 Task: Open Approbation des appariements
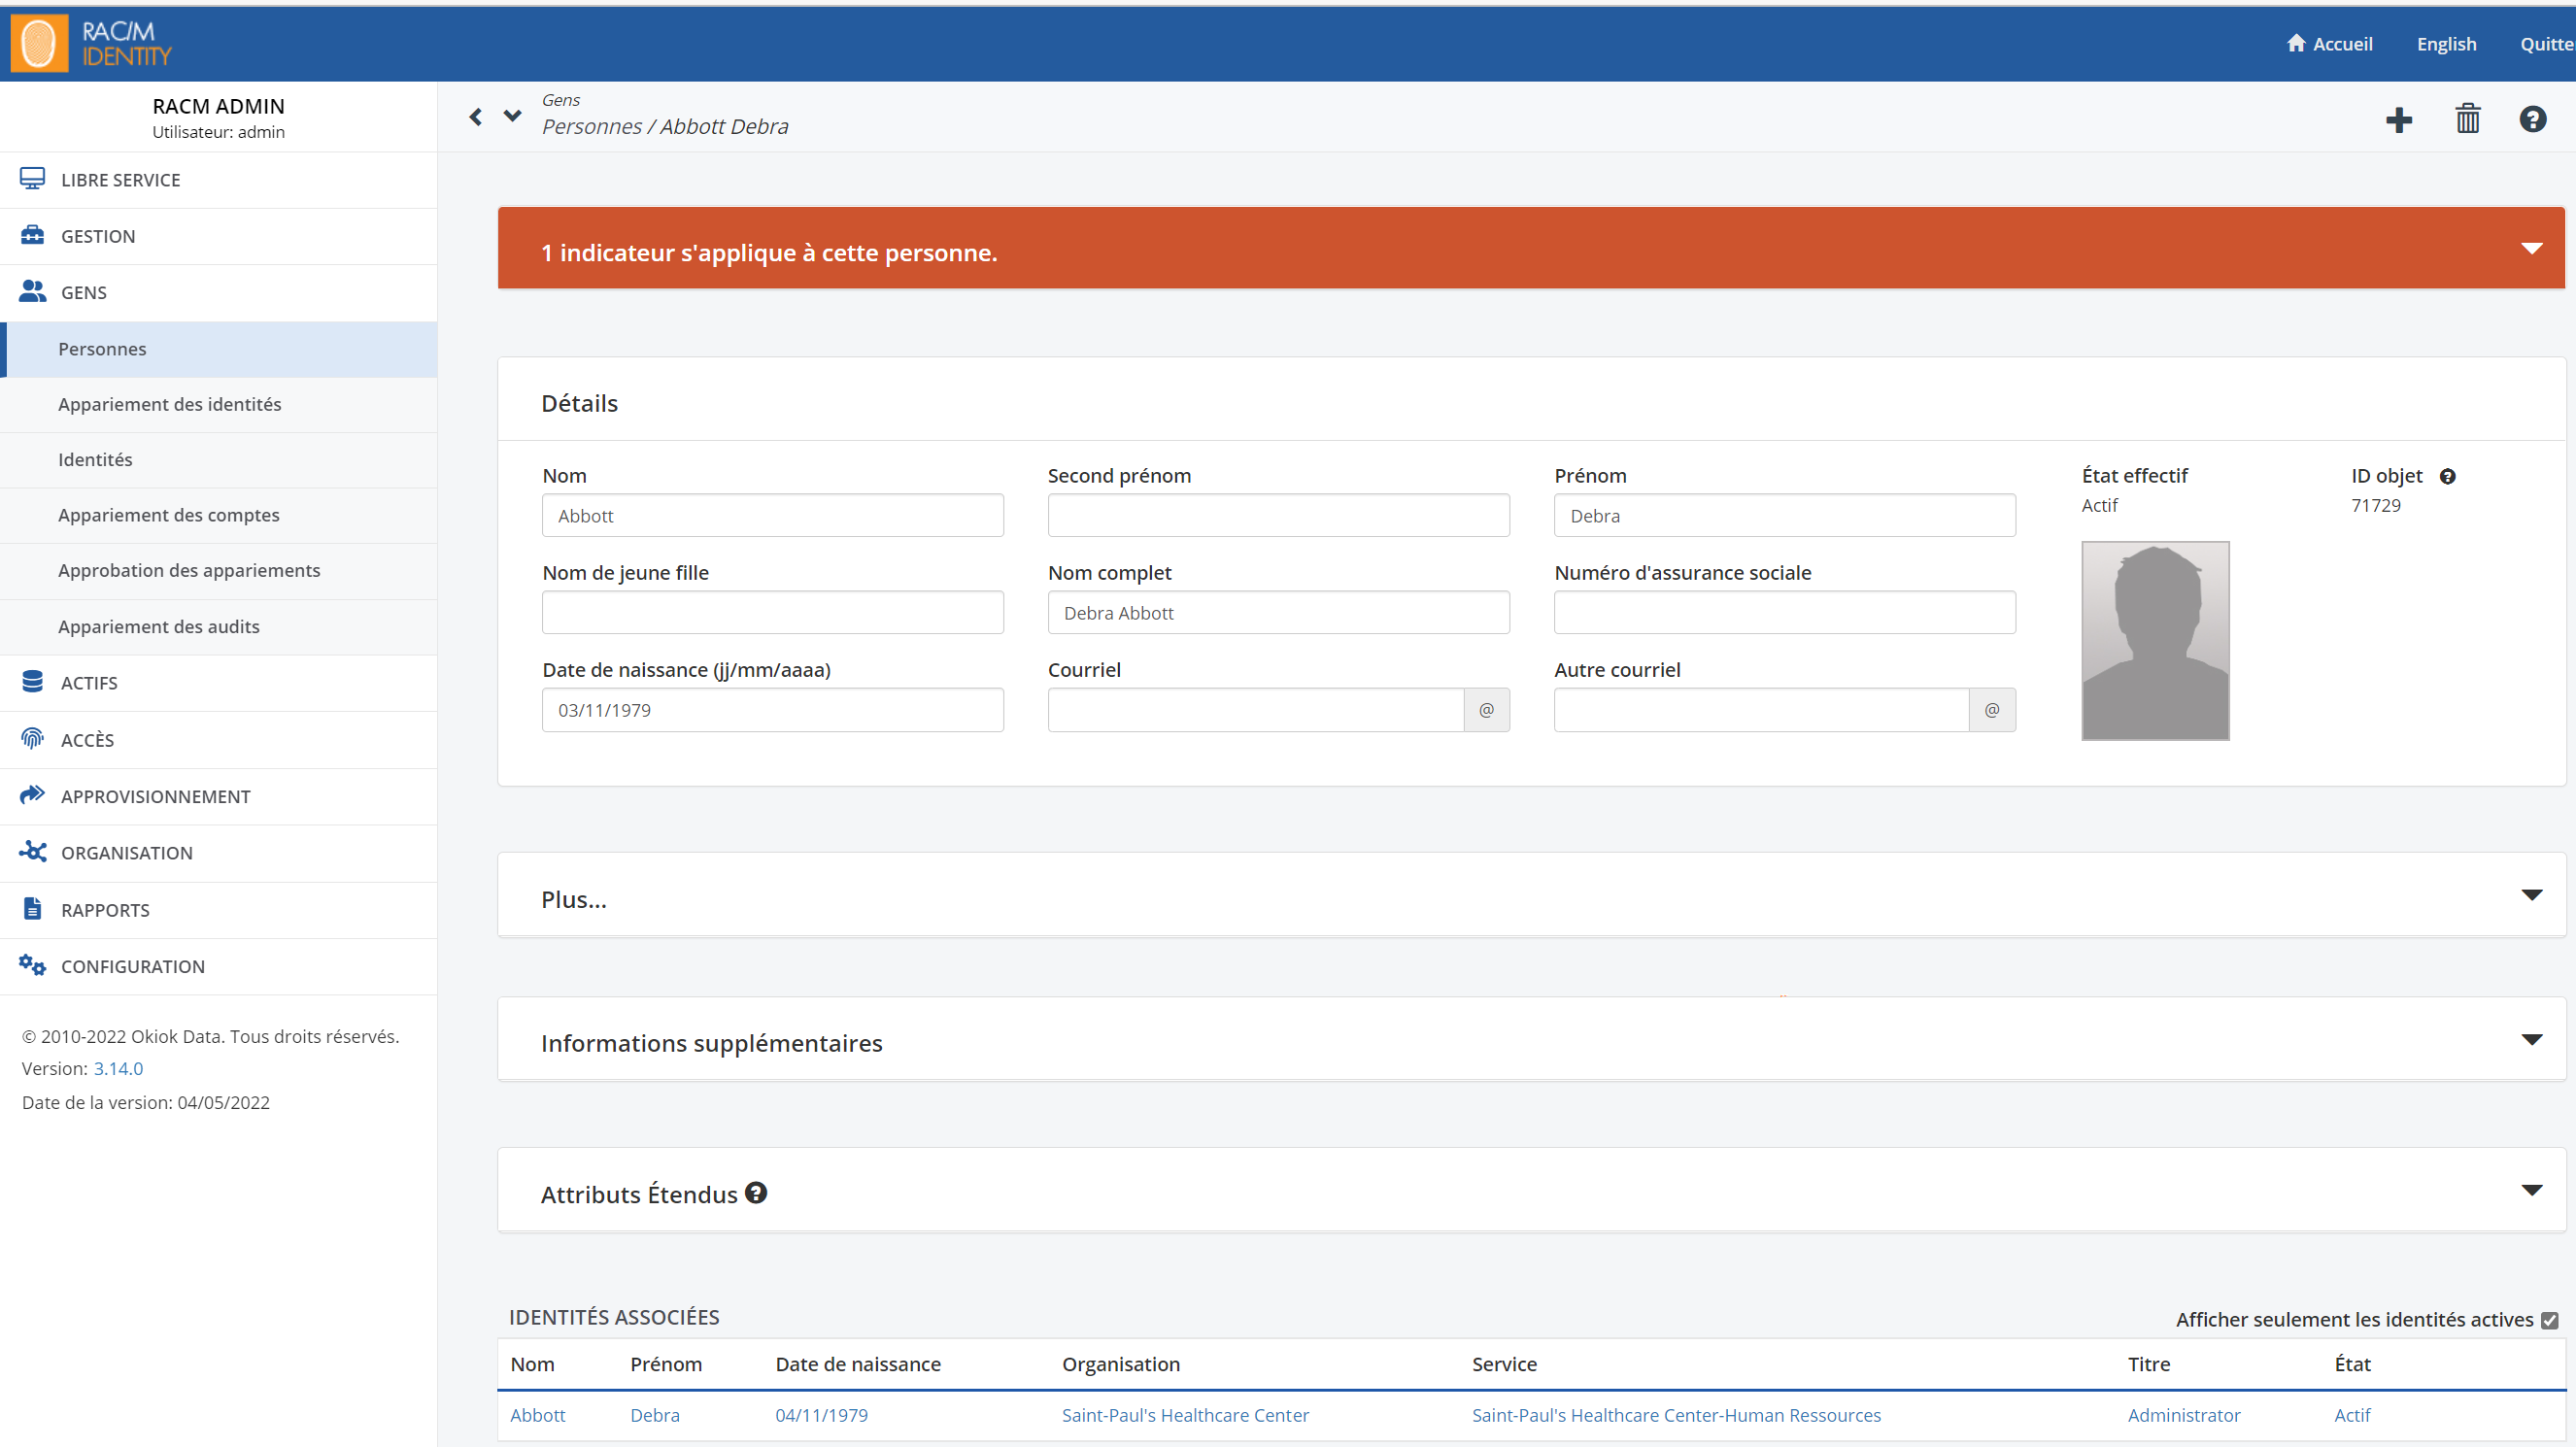(218, 571)
